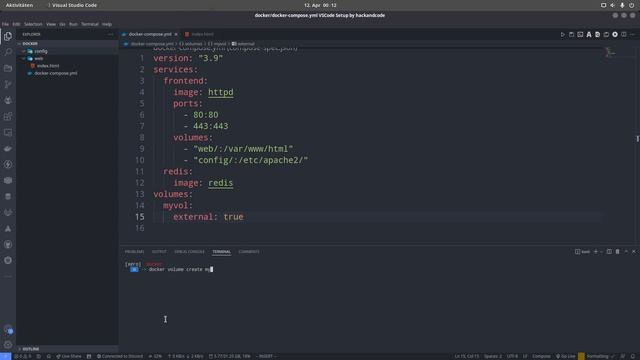Click the clock date in top bar
This screenshot has width=640, height=360.
coord(320,5)
